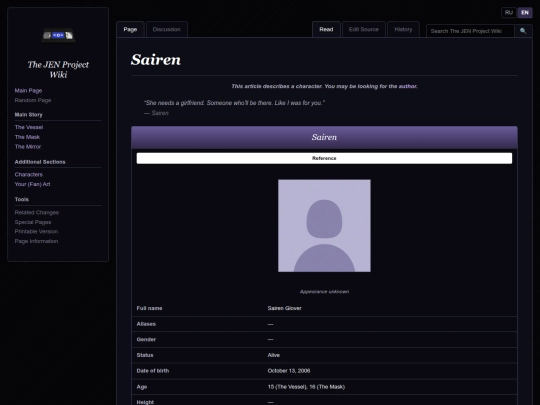Click the age value '15 (The Vessel), 16 (The Mask)'
Viewport: 540px width, 405px height.
point(306,387)
